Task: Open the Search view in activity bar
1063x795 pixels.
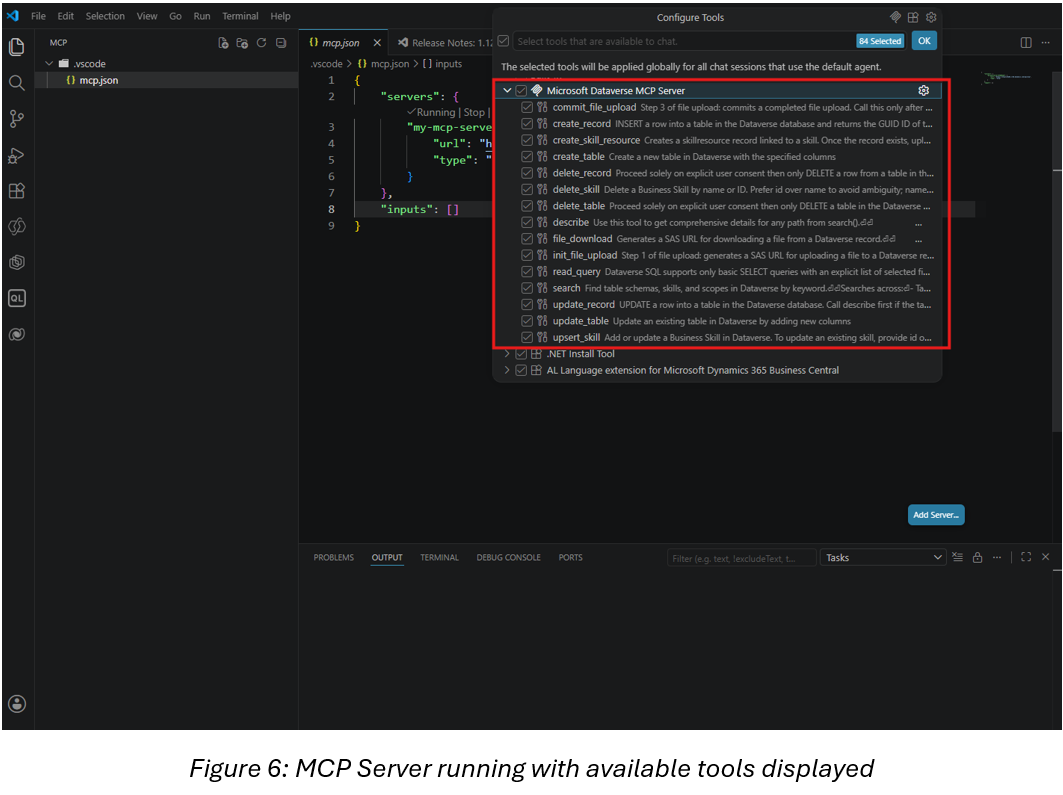Action: pyautogui.click(x=16, y=83)
